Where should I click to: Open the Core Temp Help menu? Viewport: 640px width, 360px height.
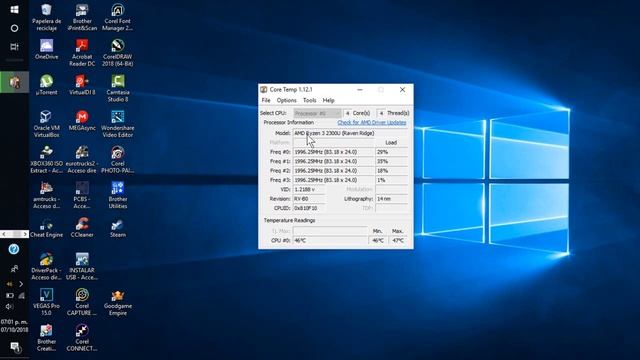coord(329,100)
